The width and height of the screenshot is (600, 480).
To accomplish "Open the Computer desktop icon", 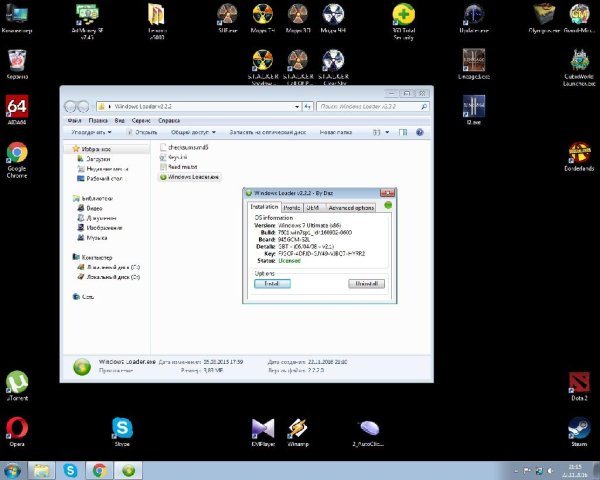I will (x=16, y=17).
